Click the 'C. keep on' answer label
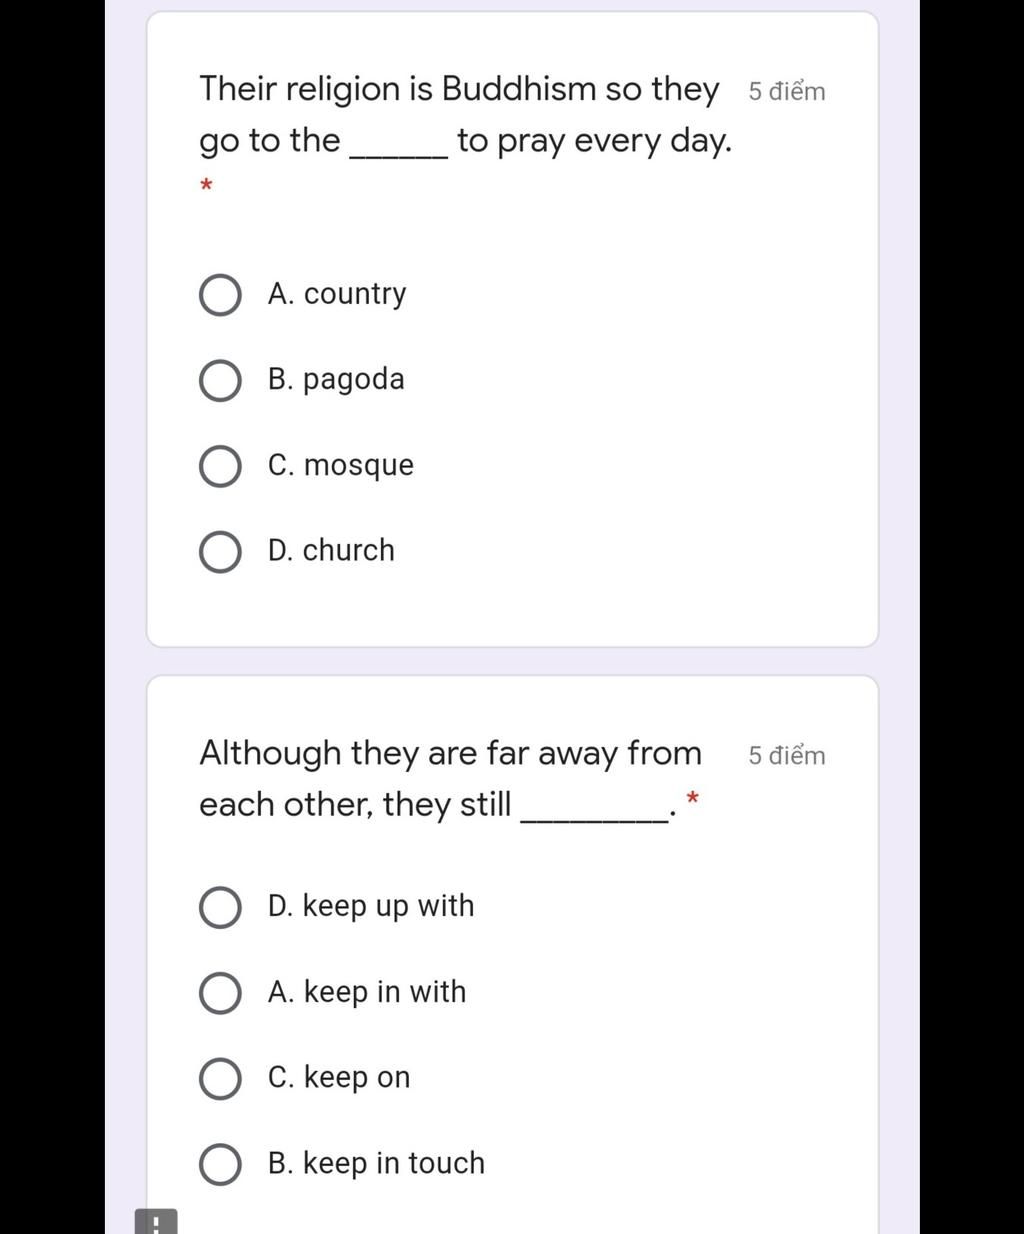The height and width of the screenshot is (1234, 1024). 339,1078
